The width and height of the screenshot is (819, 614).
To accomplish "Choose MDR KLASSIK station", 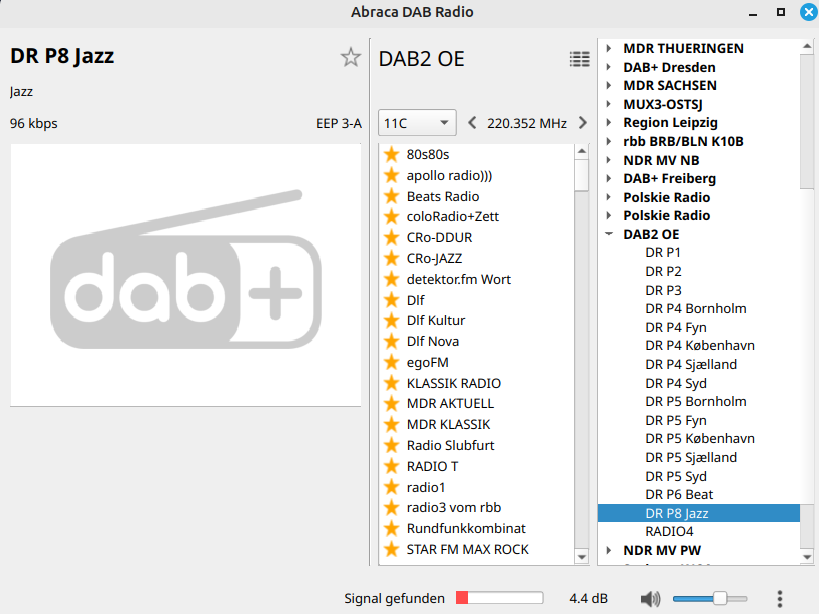I will click(448, 424).
